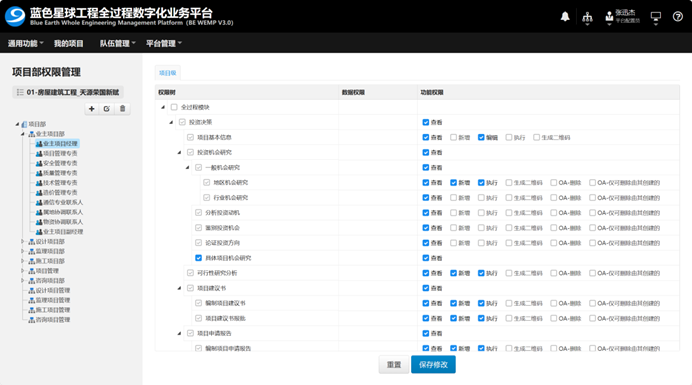
Task: Open the 通用功能 dropdown menu
Action: tap(26, 43)
